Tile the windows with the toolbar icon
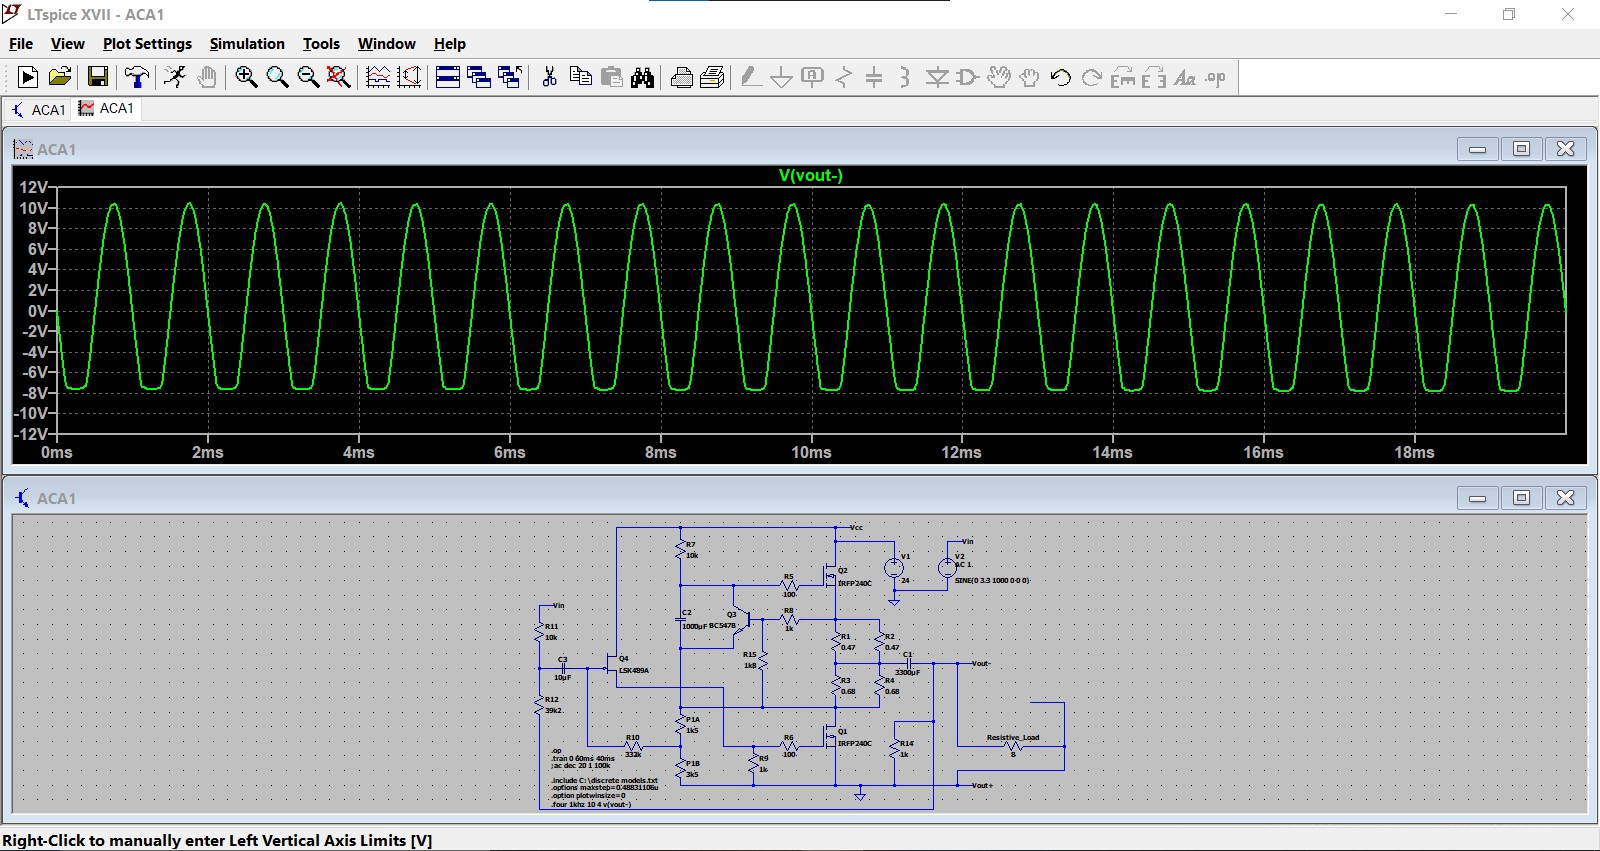1600x851 pixels. [x=448, y=77]
